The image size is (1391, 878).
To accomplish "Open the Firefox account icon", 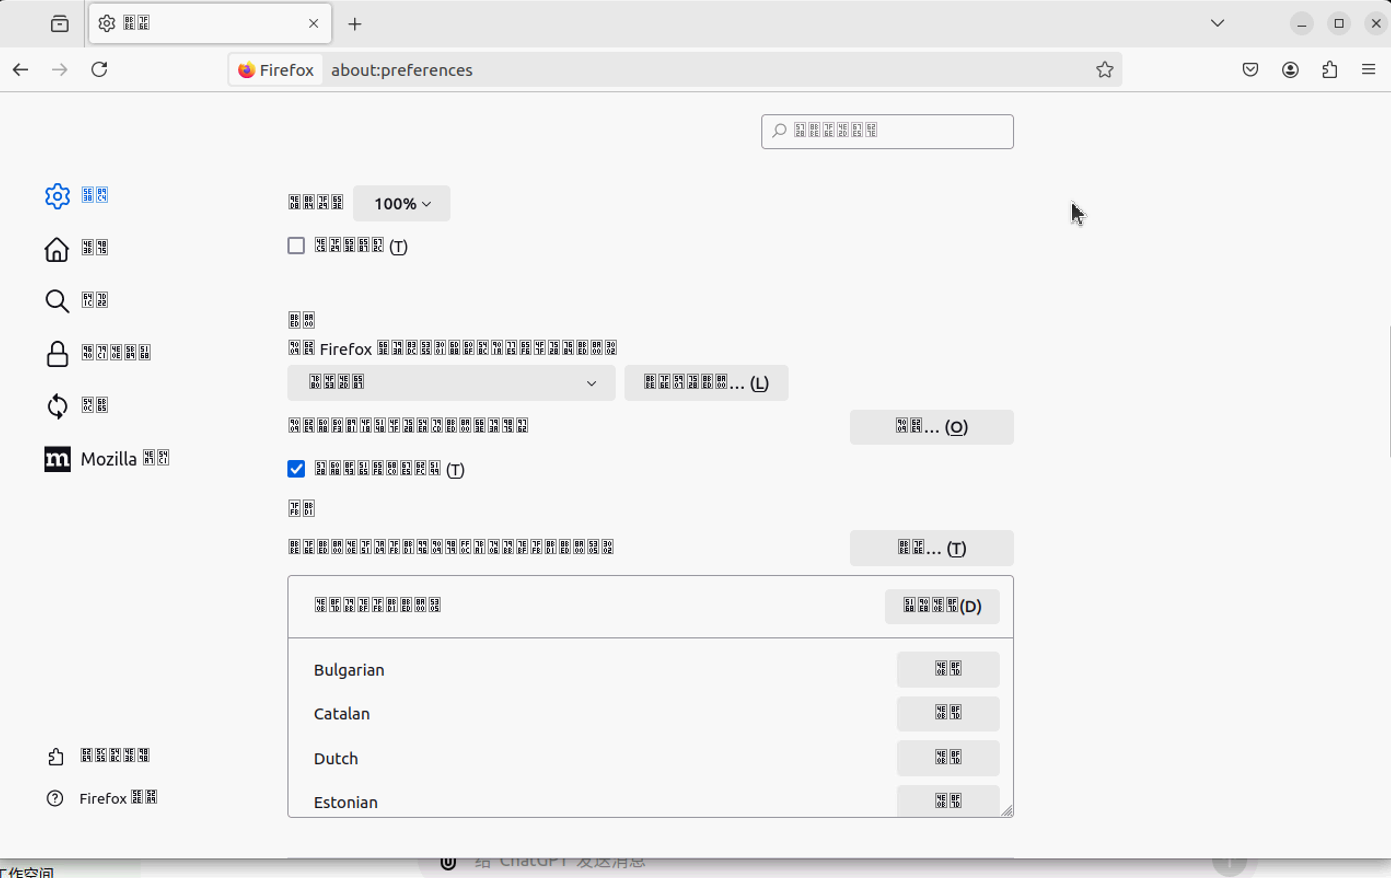I will pos(1290,70).
